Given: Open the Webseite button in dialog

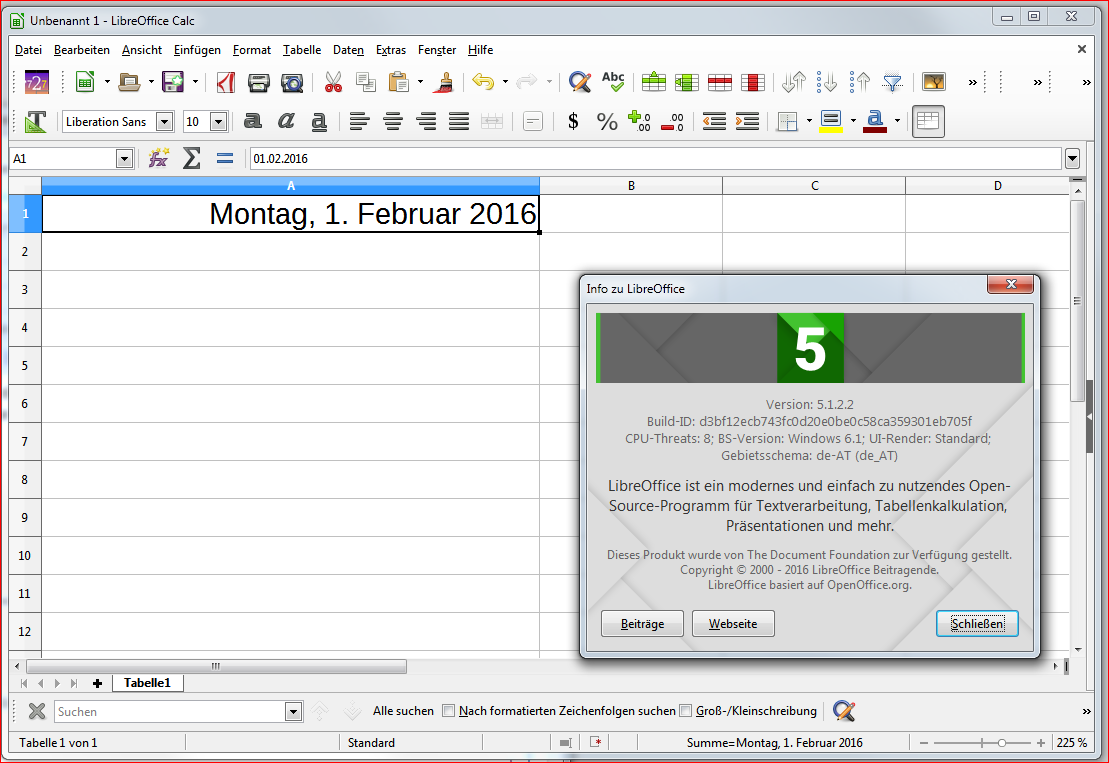Looking at the screenshot, I should pos(733,624).
